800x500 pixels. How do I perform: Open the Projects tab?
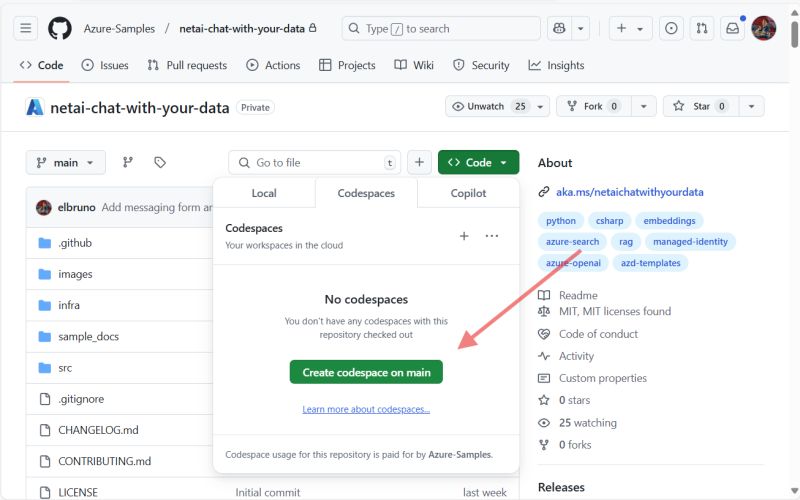(x=347, y=65)
